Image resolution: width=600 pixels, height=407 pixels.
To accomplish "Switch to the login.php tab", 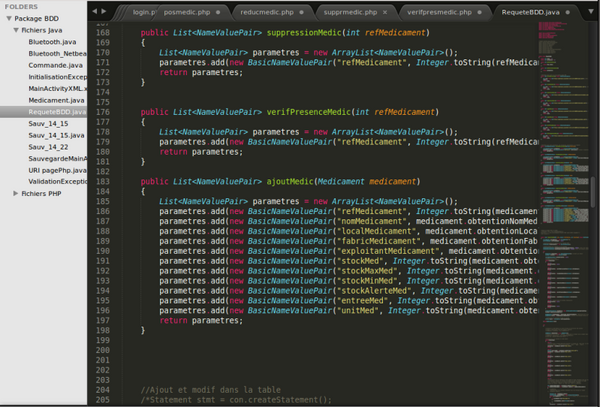I will click(143, 12).
